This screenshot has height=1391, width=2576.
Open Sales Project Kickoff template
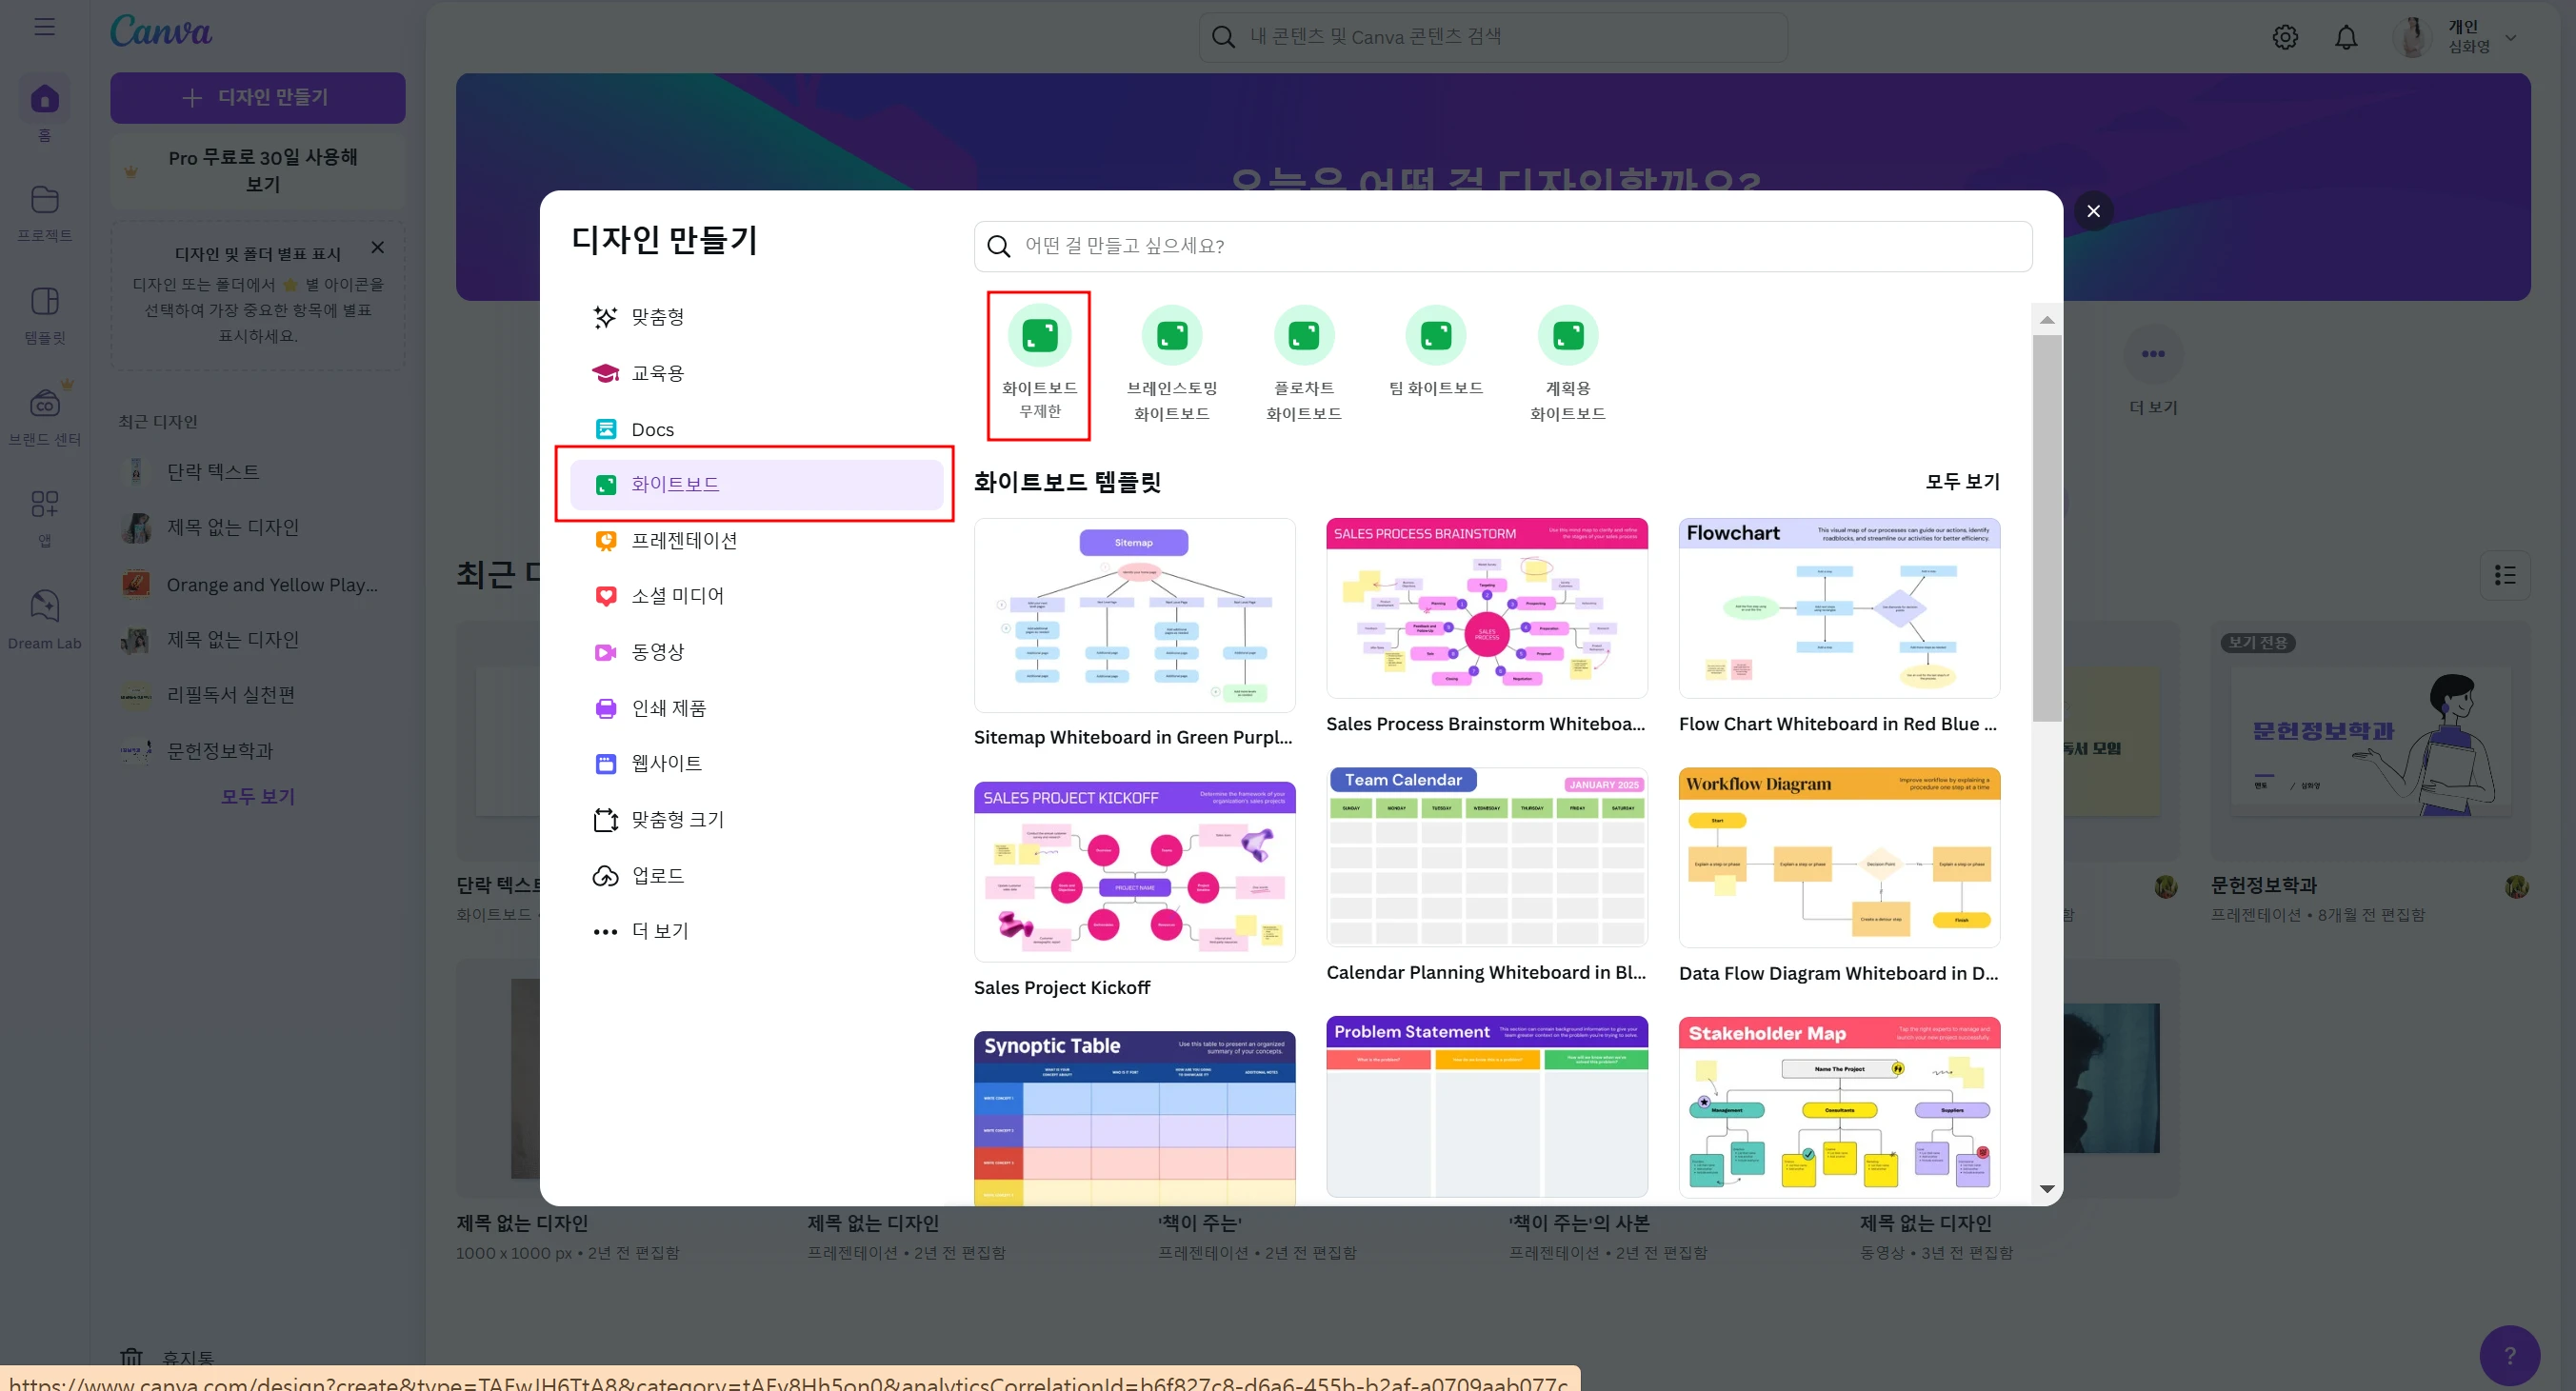coord(1134,872)
